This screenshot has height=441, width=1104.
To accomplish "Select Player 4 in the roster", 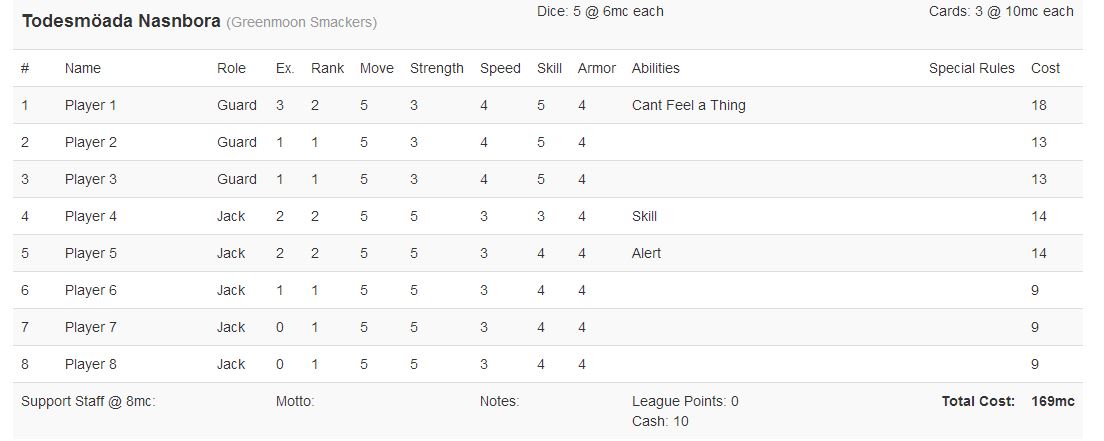I will point(91,216).
